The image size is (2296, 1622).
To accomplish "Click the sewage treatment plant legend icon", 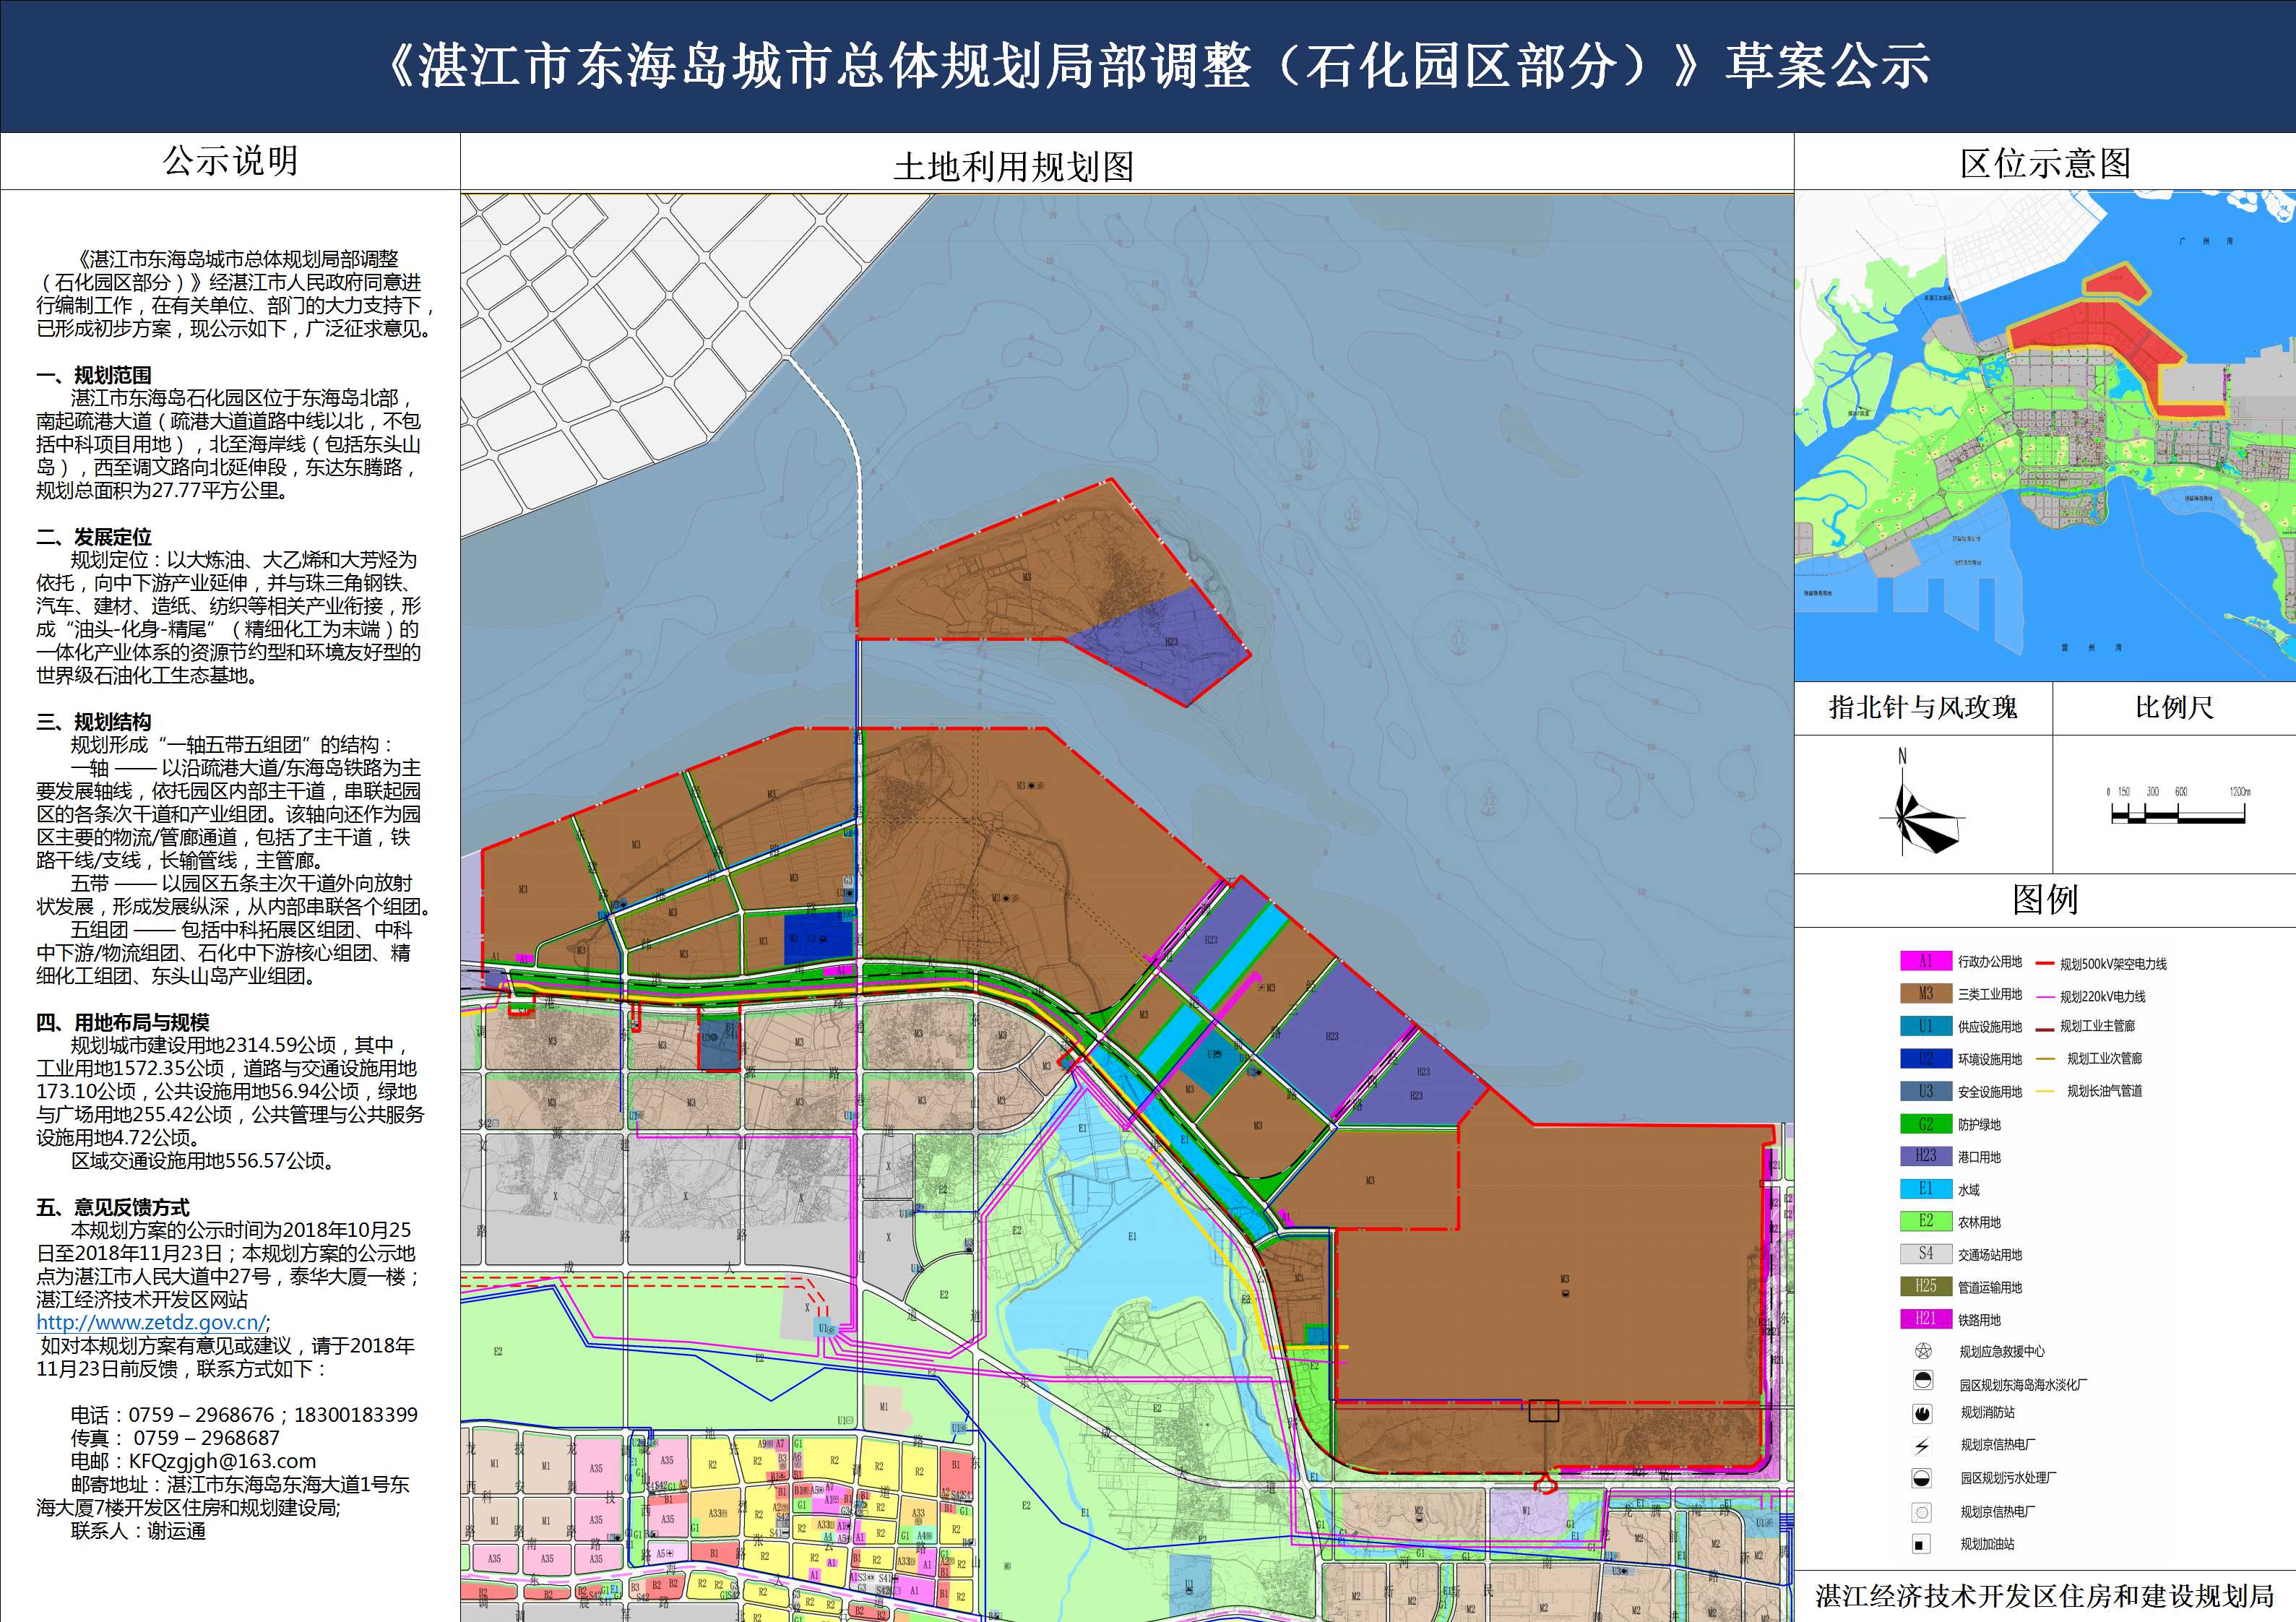I will pos(1922,1478).
